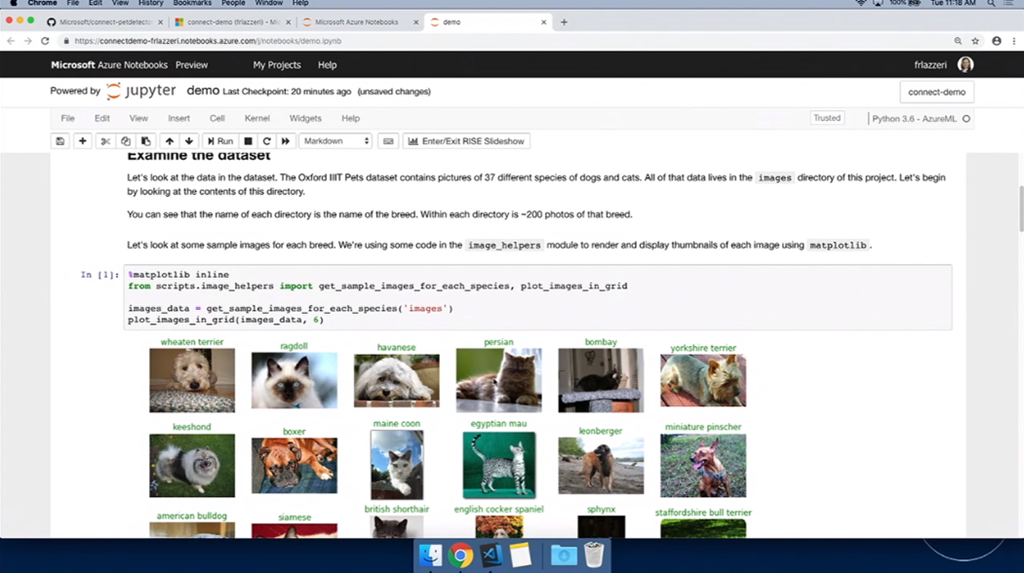Open the notebook View menu
The height and width of the screenshot is (573, 1024).
pos(138,118)
